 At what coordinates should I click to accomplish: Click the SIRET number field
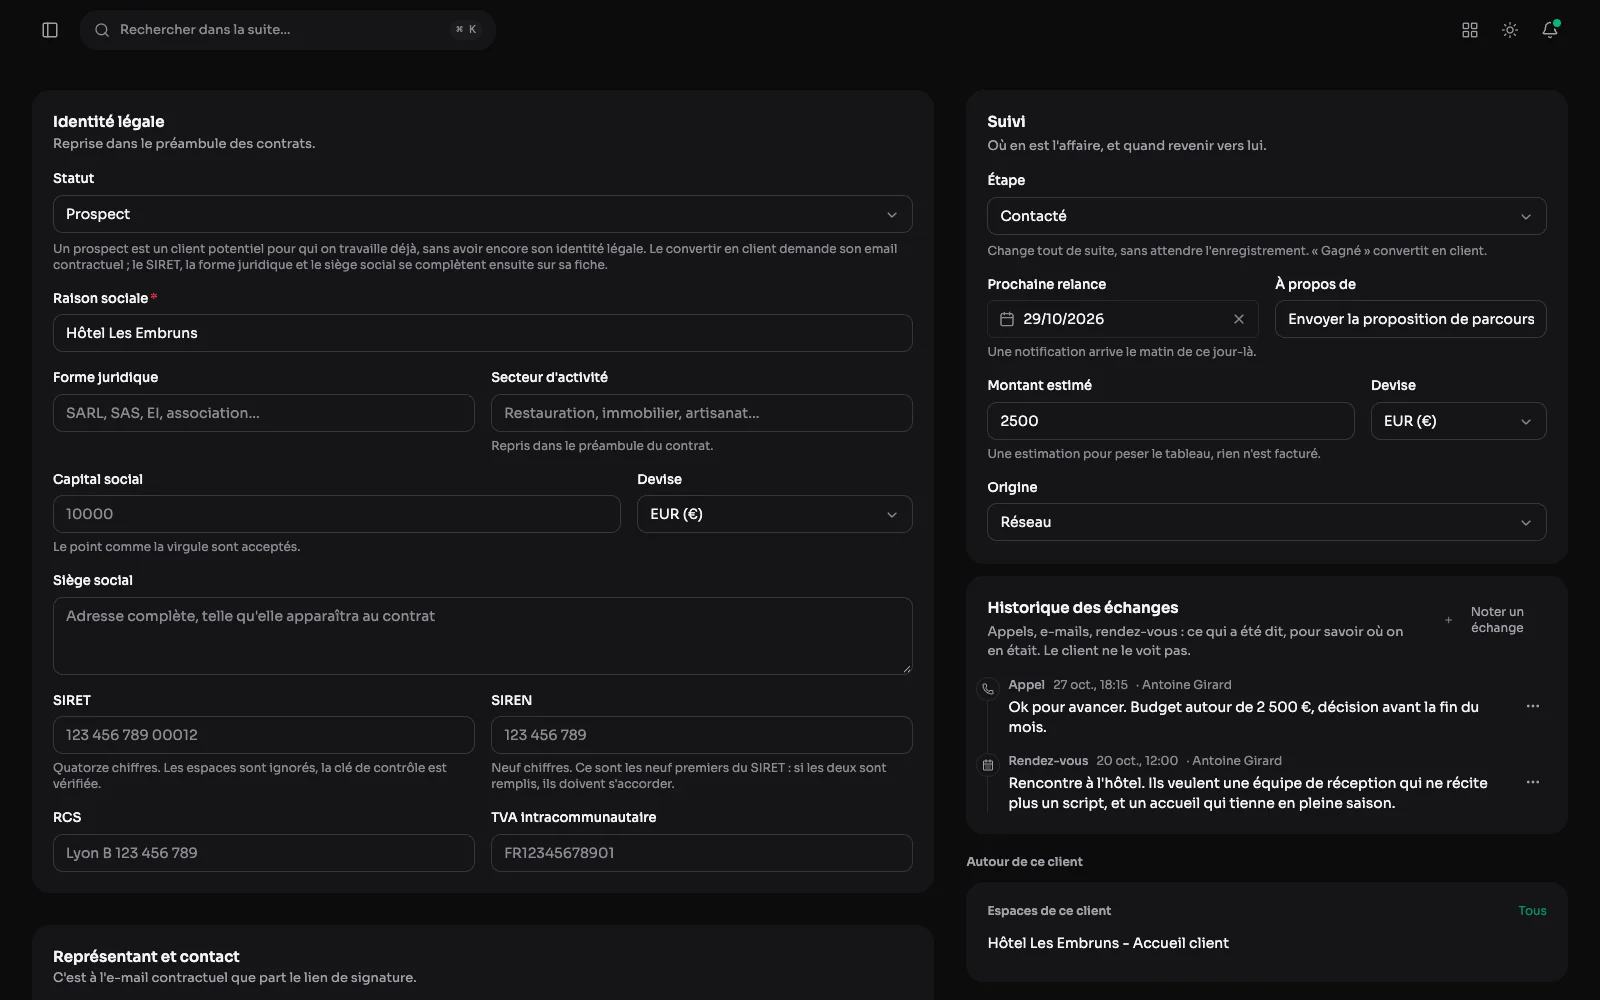pos(264,735)
